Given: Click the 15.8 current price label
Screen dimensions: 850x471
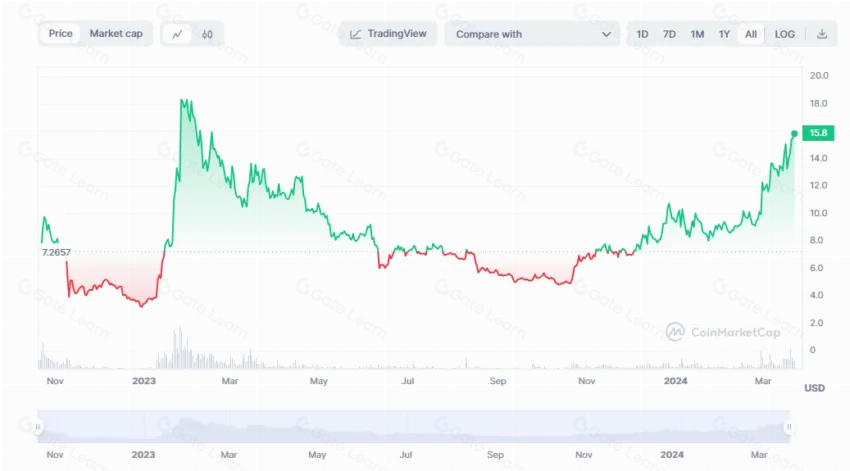Looking at the screenshot, I should pyautogui.click(x=817, y=132).
